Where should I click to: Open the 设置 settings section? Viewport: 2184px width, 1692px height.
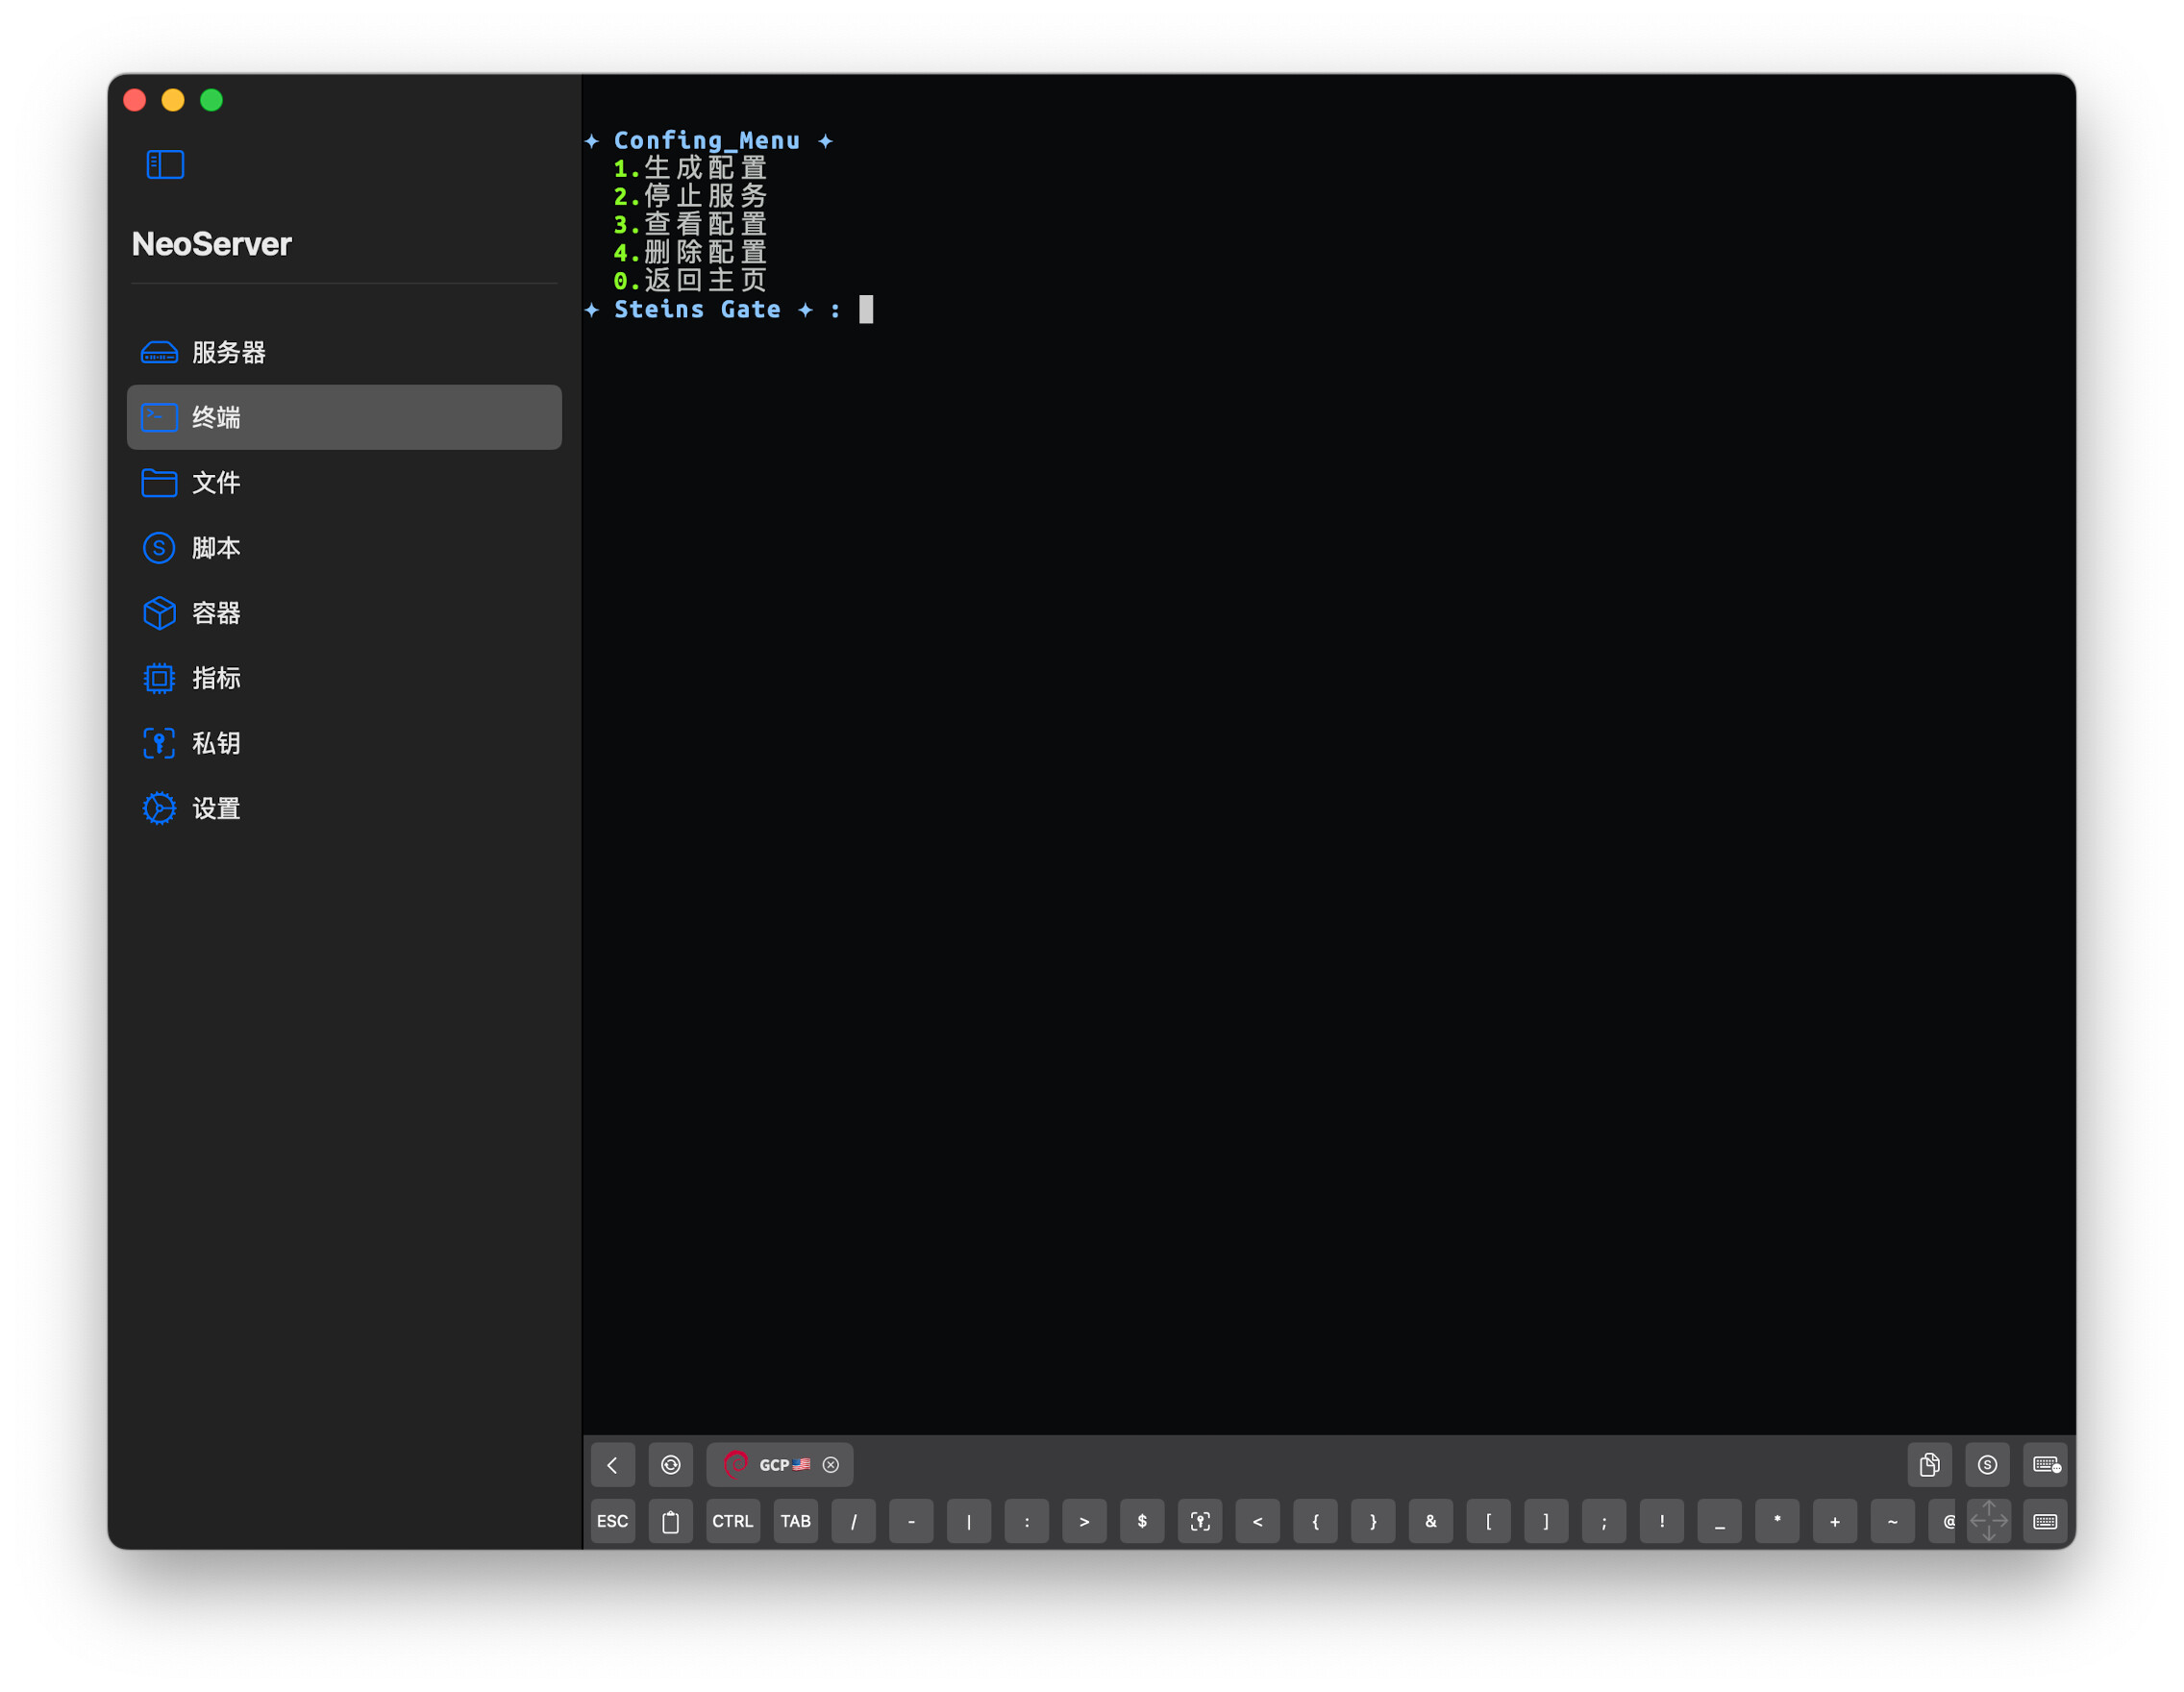[216, 808]
